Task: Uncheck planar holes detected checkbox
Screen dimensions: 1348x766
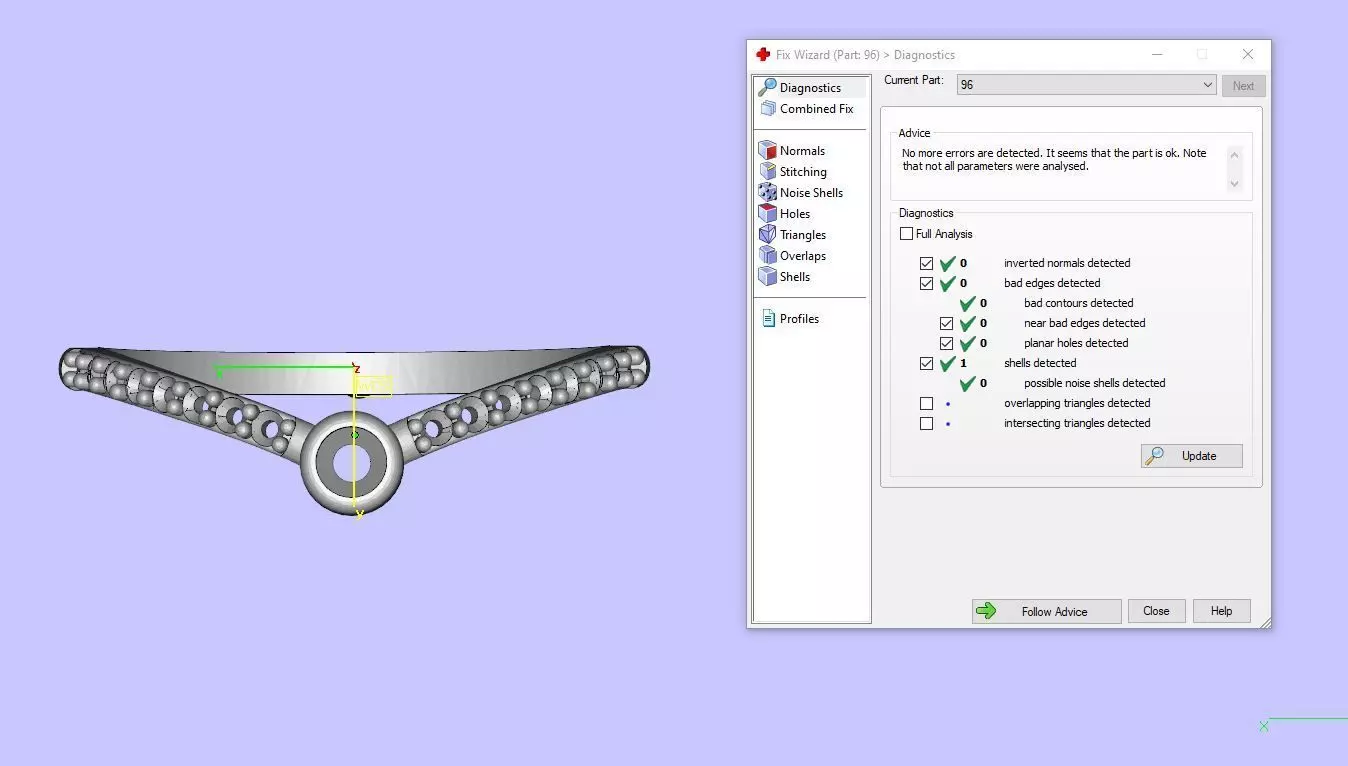Action: (x=946, y=343)
